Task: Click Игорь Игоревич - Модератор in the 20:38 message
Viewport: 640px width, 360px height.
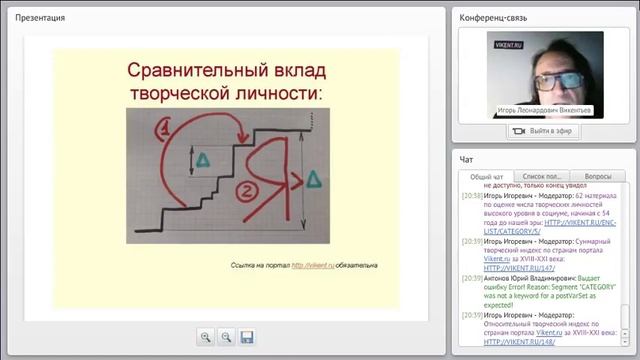Action: (528, 196)
